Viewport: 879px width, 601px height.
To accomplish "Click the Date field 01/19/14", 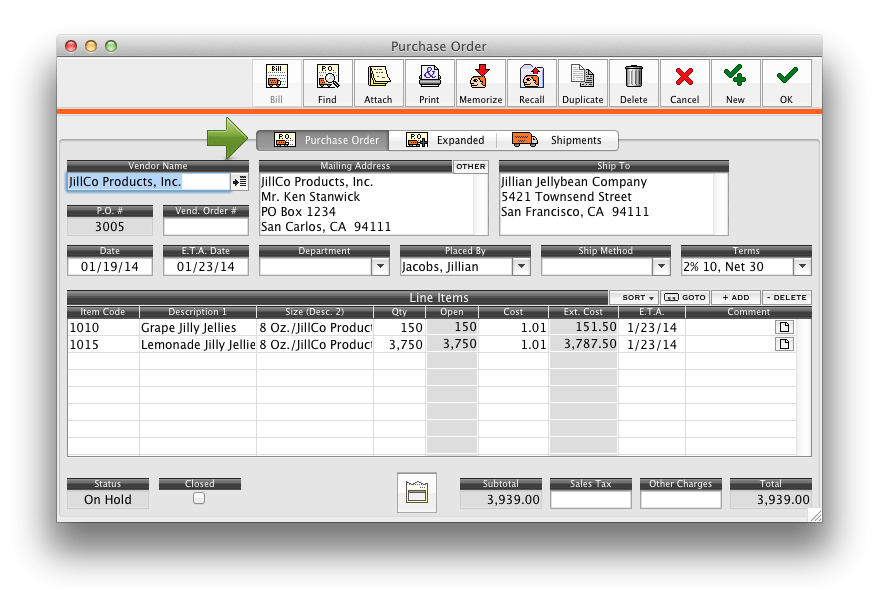I will [x=110, y=267].
